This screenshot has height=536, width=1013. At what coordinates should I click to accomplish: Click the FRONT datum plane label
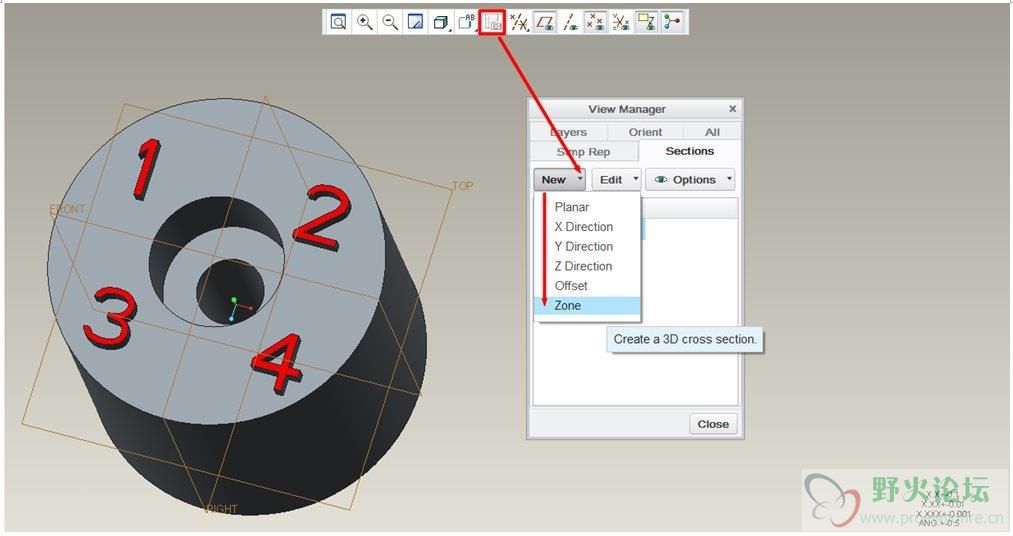click(x=67, y=209)
